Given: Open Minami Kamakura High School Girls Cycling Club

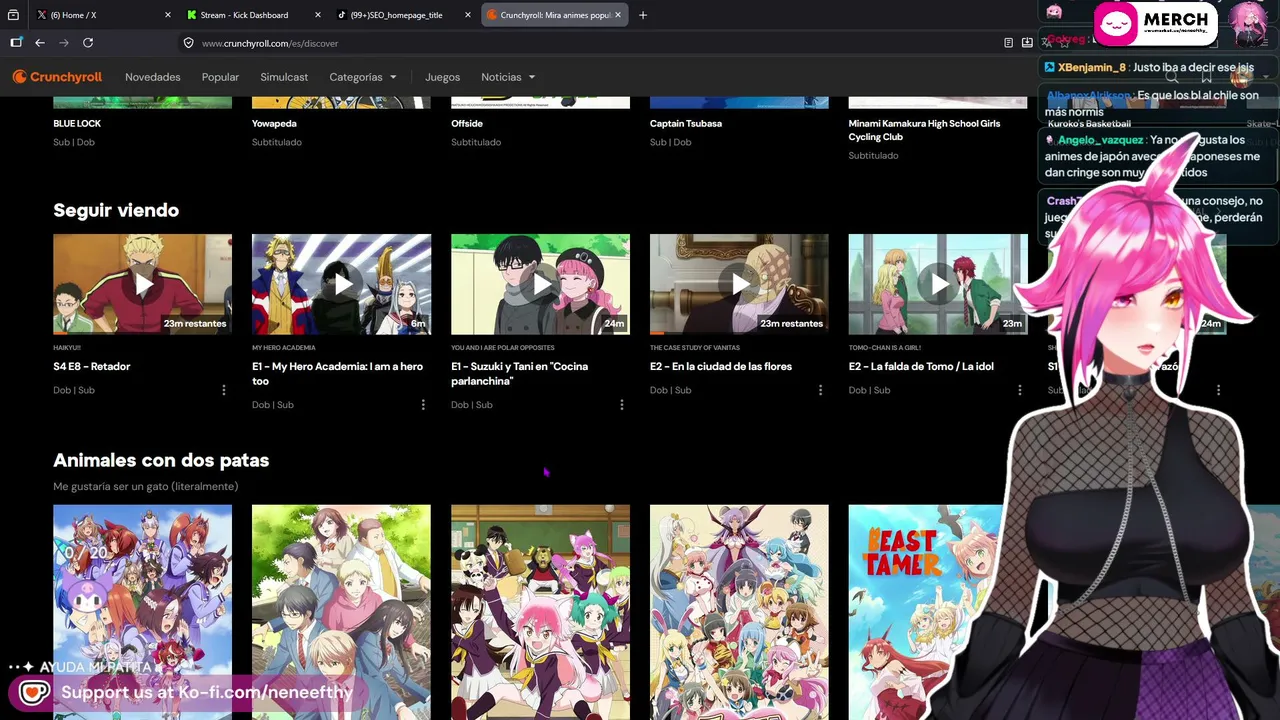Looking at the screenshot, I should tap(924, 130).
